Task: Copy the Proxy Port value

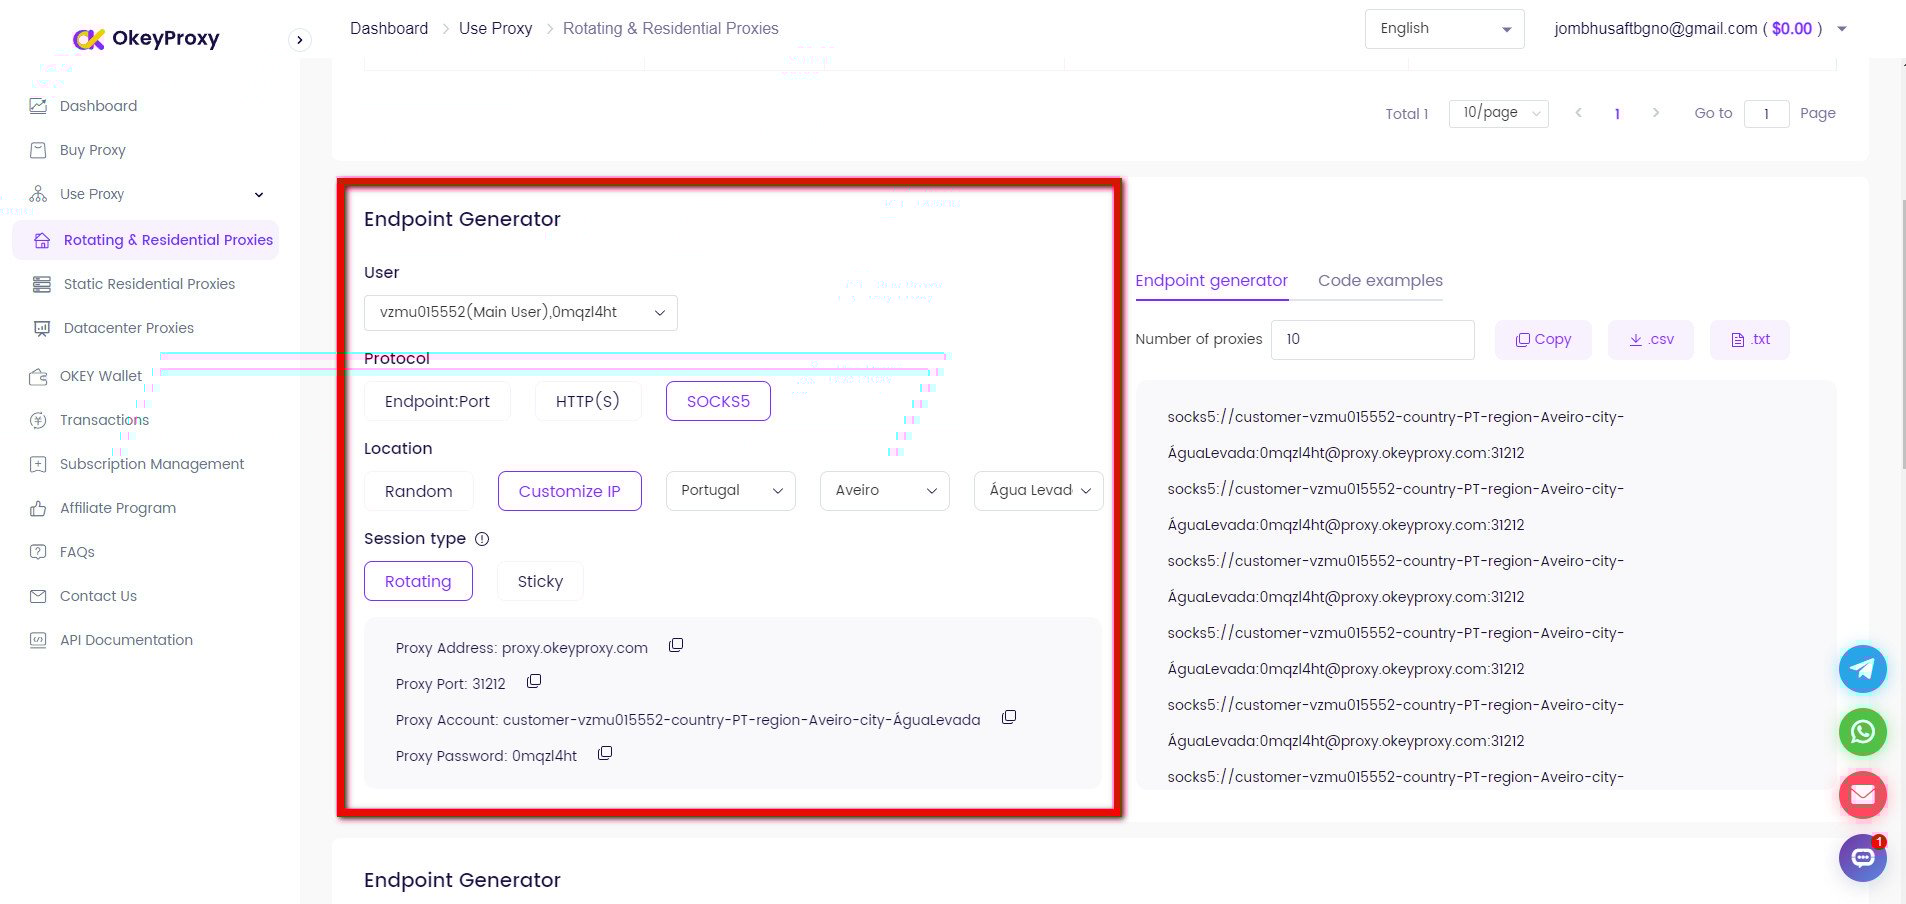Action: click(534, 681)
